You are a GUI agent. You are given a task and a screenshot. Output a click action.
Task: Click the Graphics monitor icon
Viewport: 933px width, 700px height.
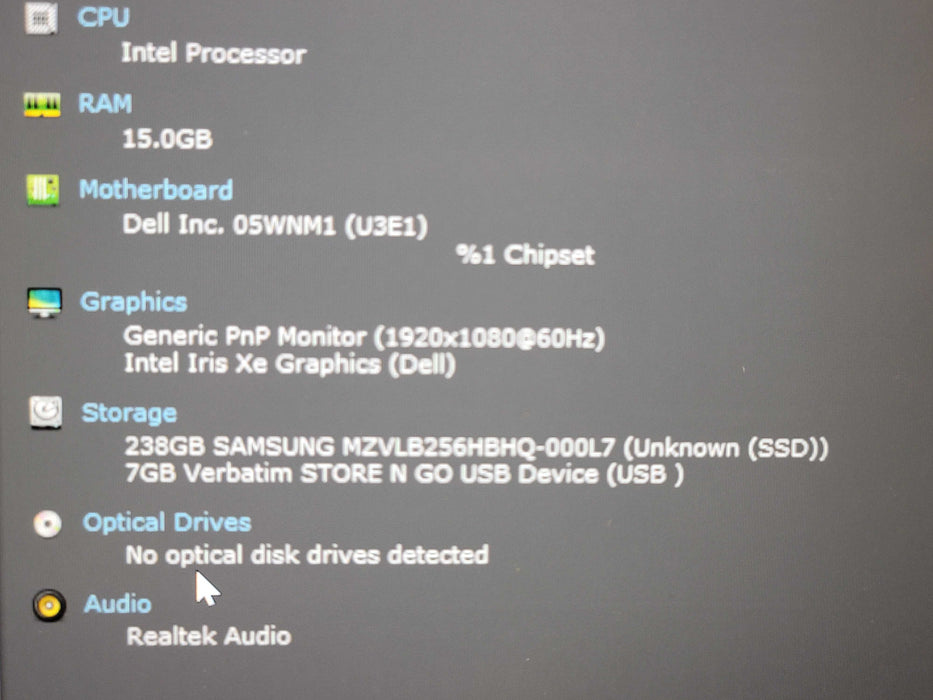pyautogui.click(x=44, y=302)
